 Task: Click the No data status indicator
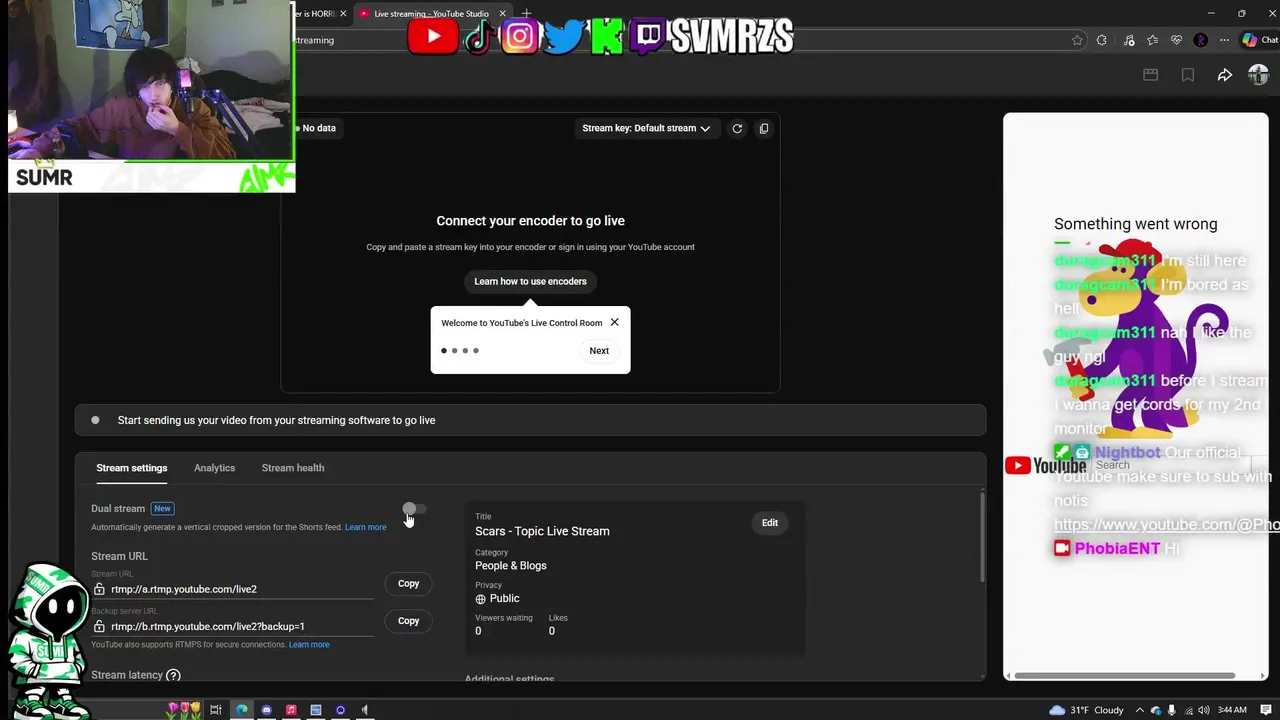(x=315, y=128)
